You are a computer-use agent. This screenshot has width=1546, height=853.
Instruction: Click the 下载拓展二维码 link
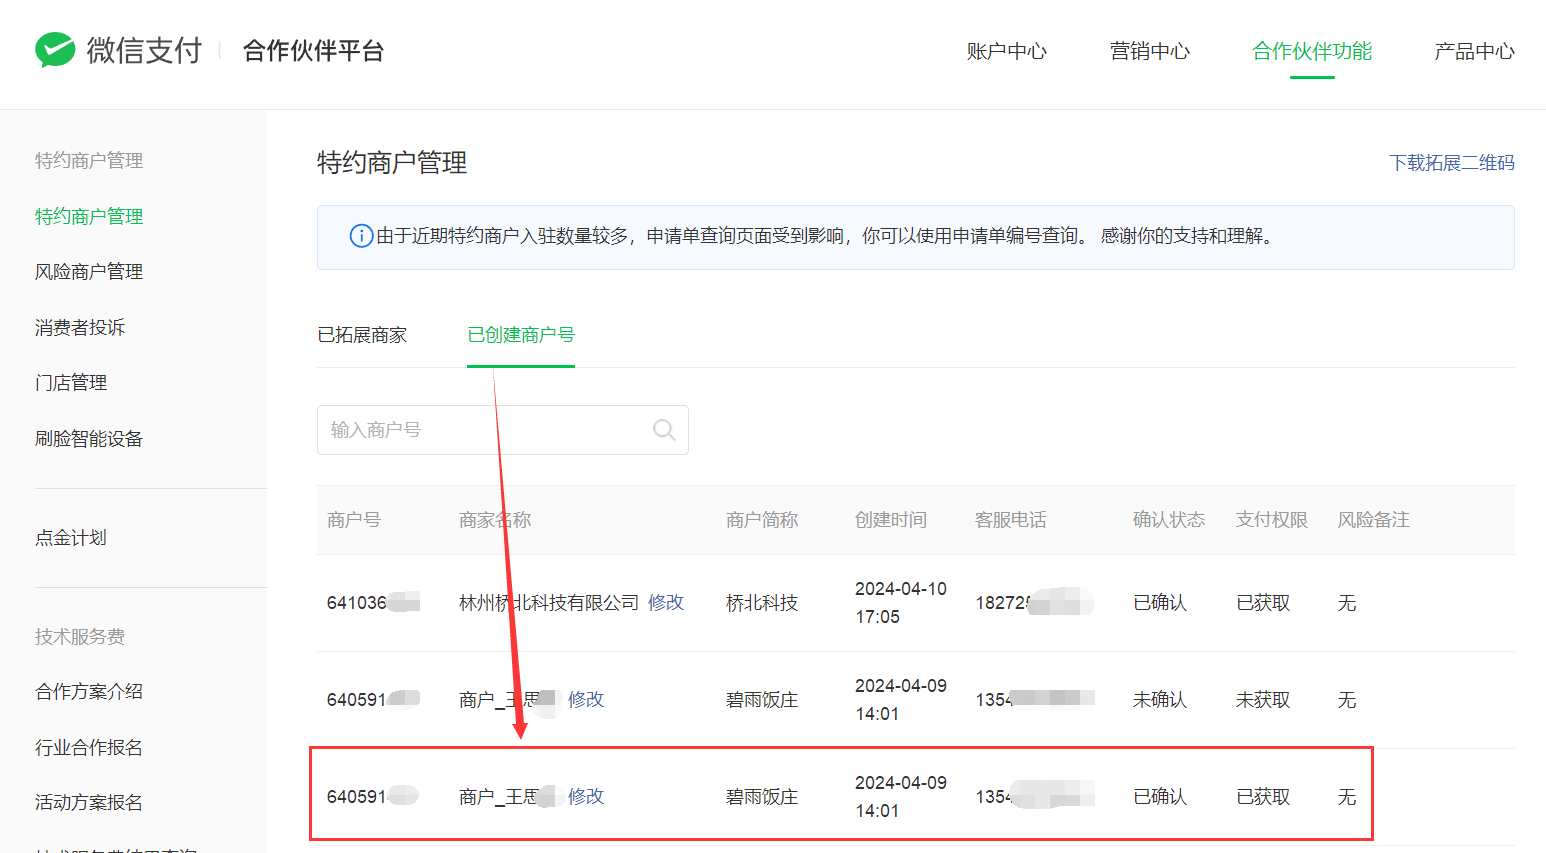click(x=1451, y=163)
